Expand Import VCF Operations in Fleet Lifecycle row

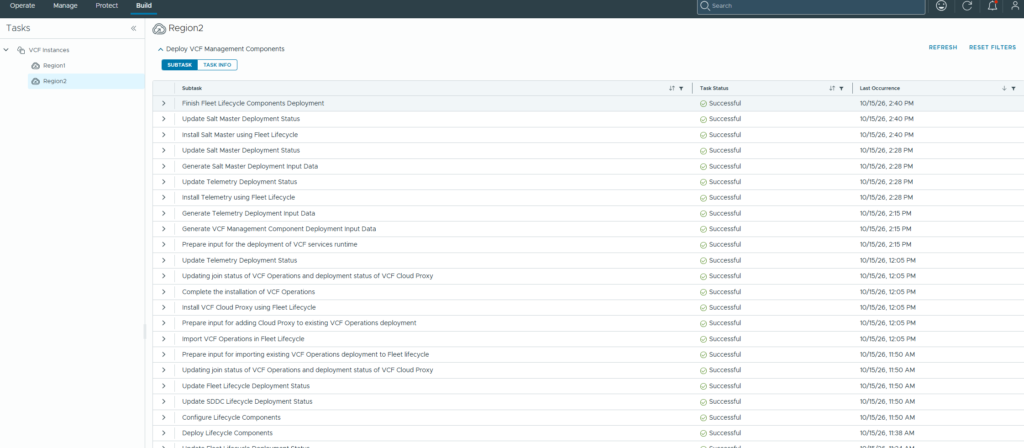[163, 339]
